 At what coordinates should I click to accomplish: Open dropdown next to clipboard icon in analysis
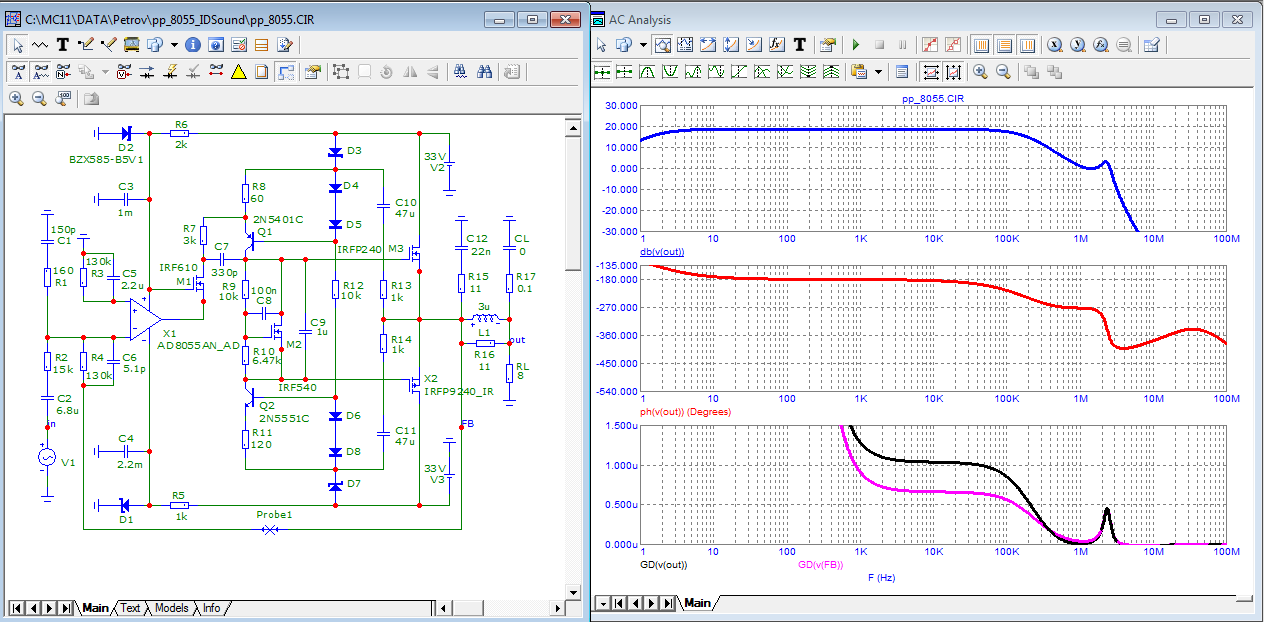879,72
